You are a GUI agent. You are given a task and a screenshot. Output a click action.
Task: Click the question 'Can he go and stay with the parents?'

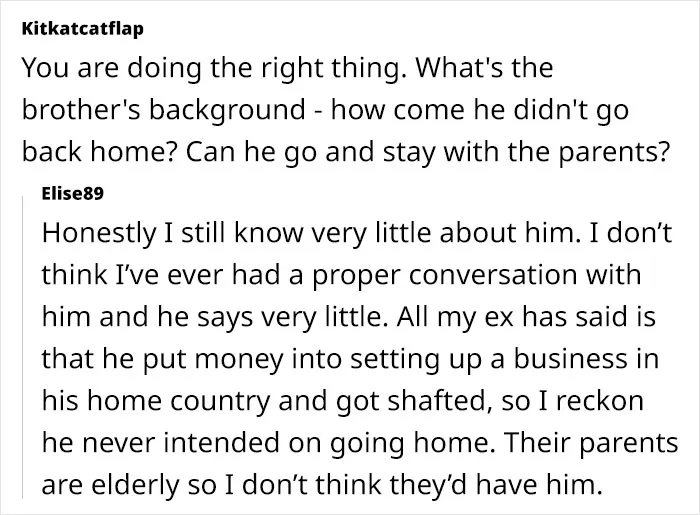[x=428, y=152]
